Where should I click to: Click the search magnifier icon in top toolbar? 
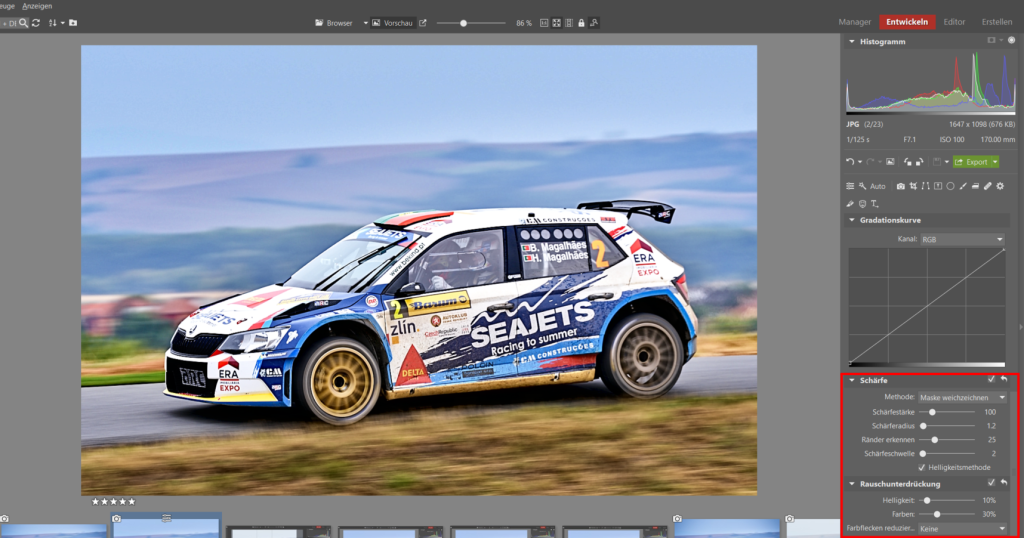coord(24,23)
